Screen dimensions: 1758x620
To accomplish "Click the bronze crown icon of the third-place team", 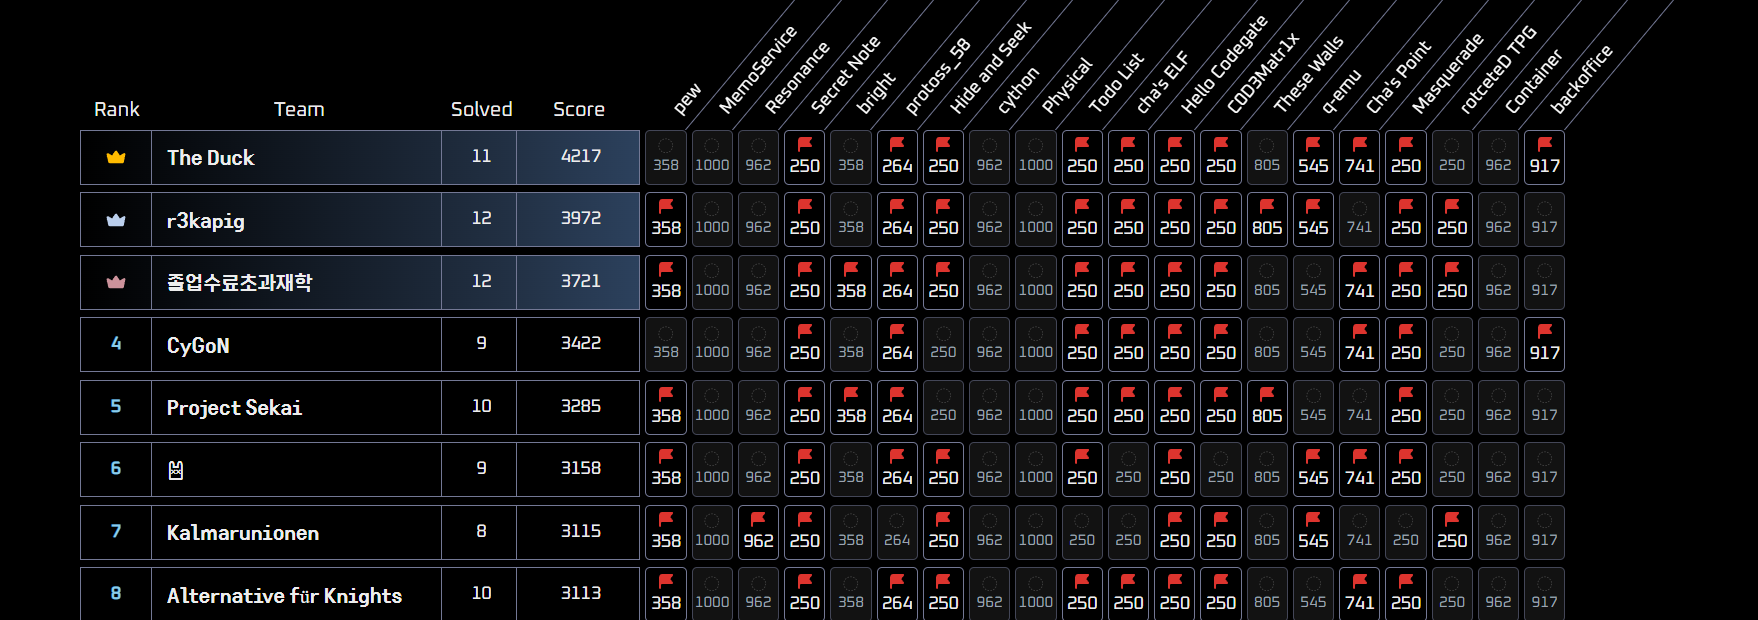I will (116, 282).
